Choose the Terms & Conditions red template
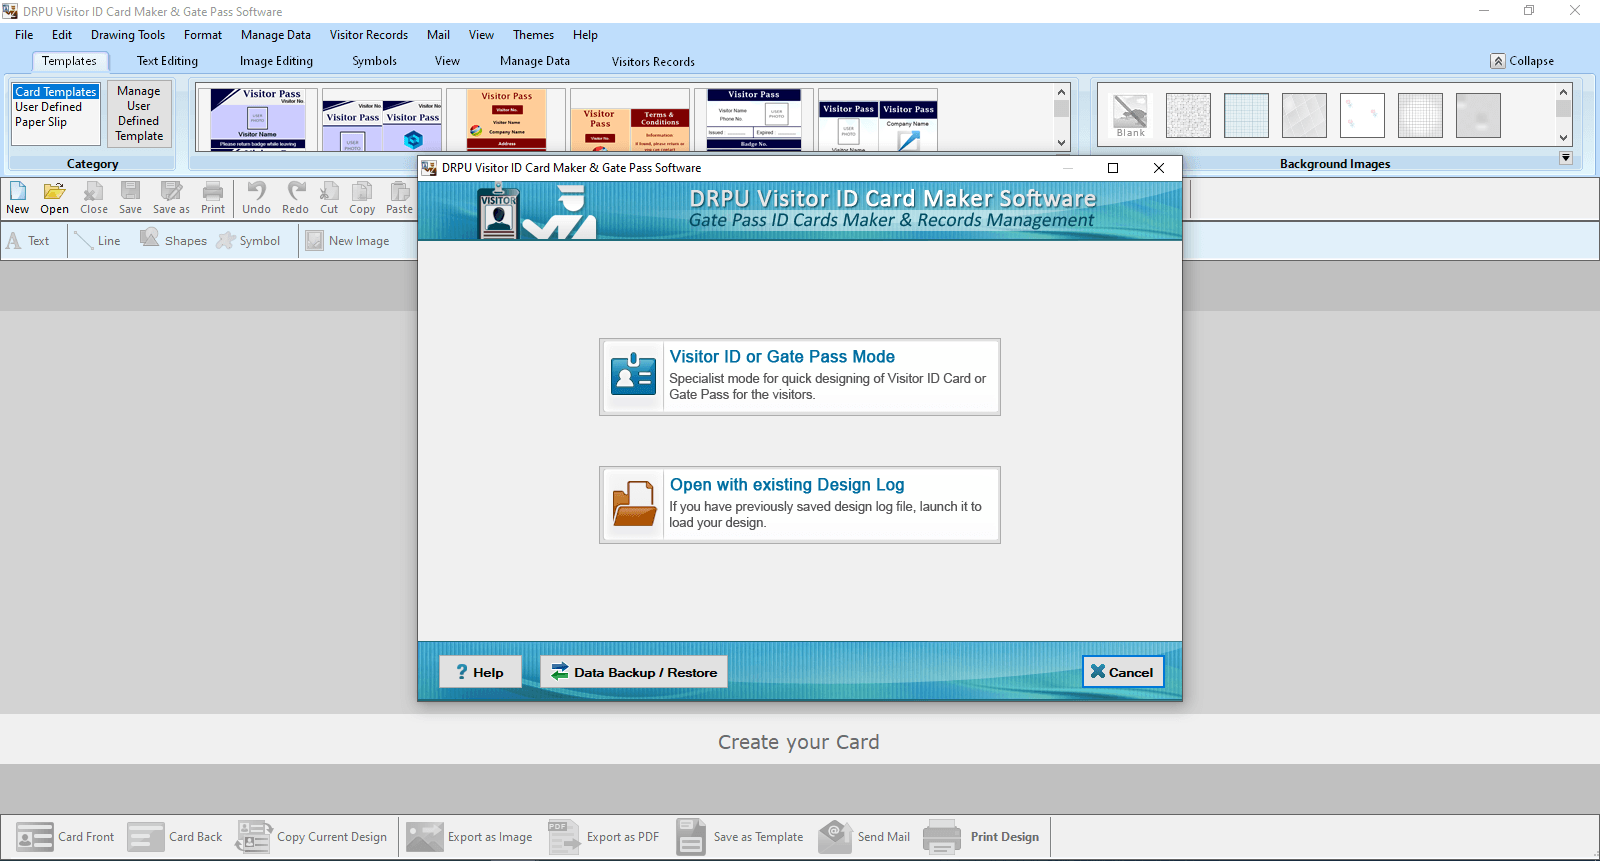1600x861 pixels. tap(631, 120)
